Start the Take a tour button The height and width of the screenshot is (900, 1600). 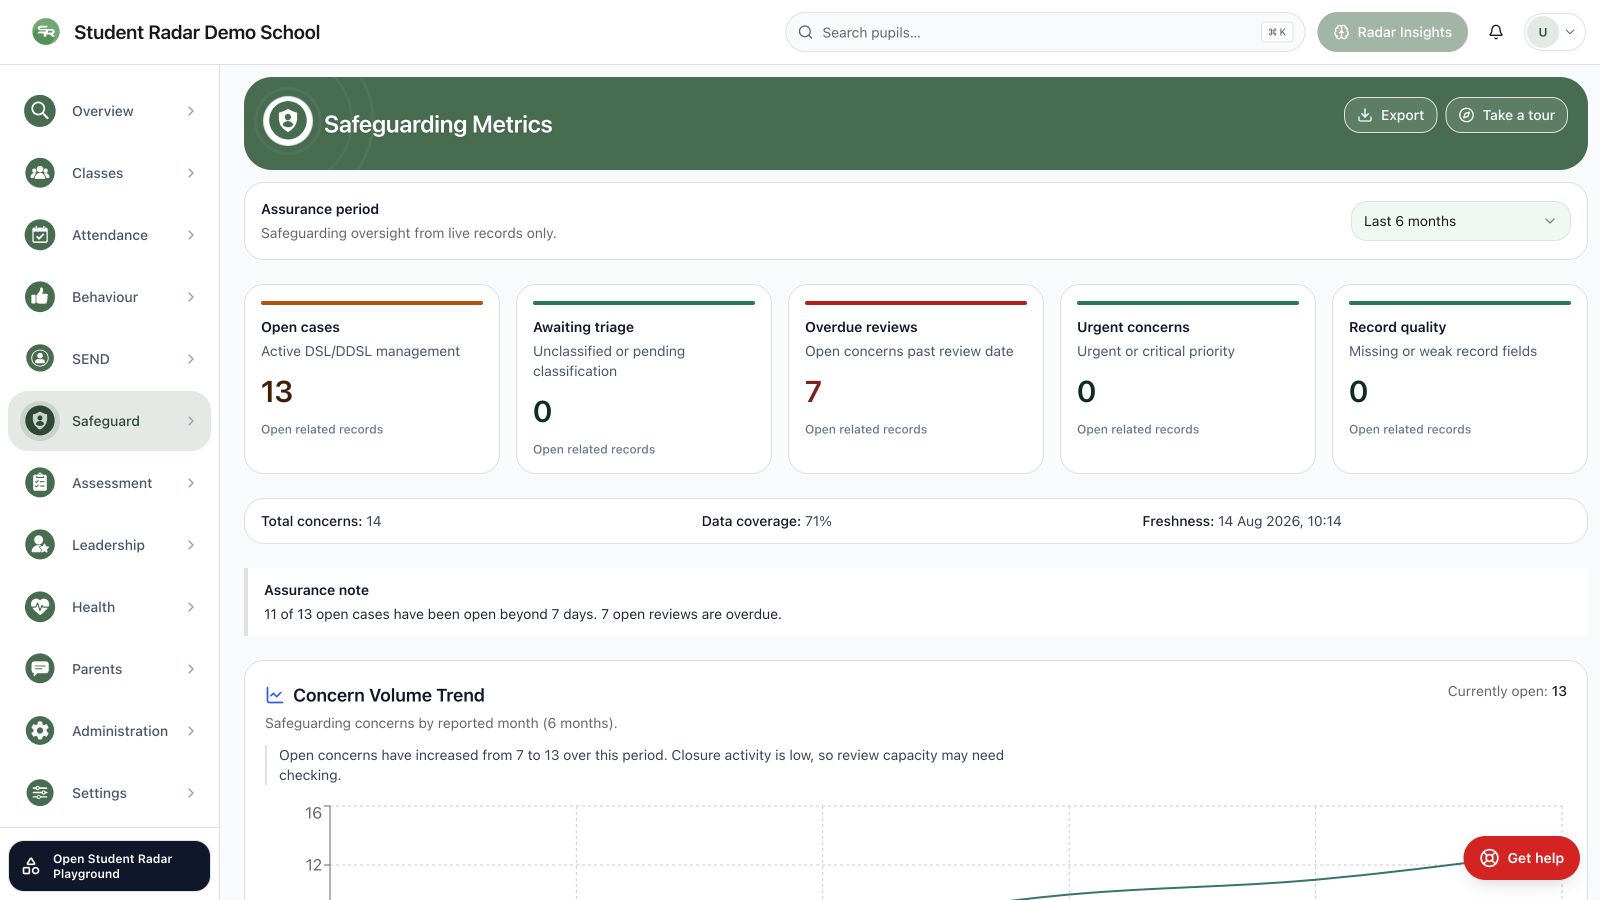pos(1506,115)
